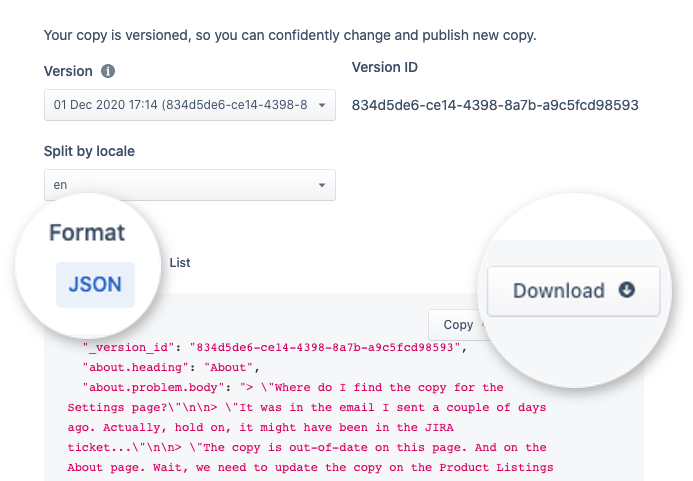Viewport: 693px width, 481px height.
Task: Click the Version info icon
Action: [108, 72]
